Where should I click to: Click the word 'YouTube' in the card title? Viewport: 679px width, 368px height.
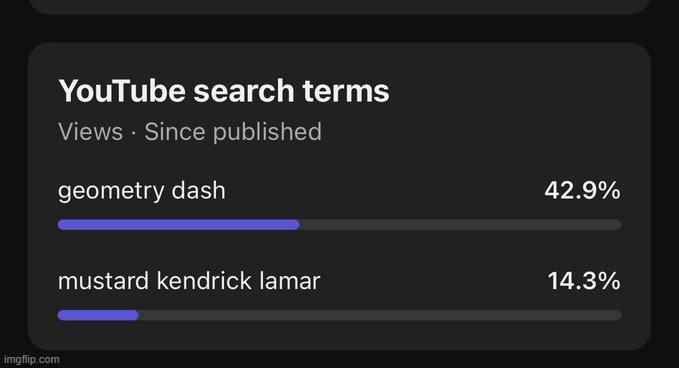(x=122, y=91)
